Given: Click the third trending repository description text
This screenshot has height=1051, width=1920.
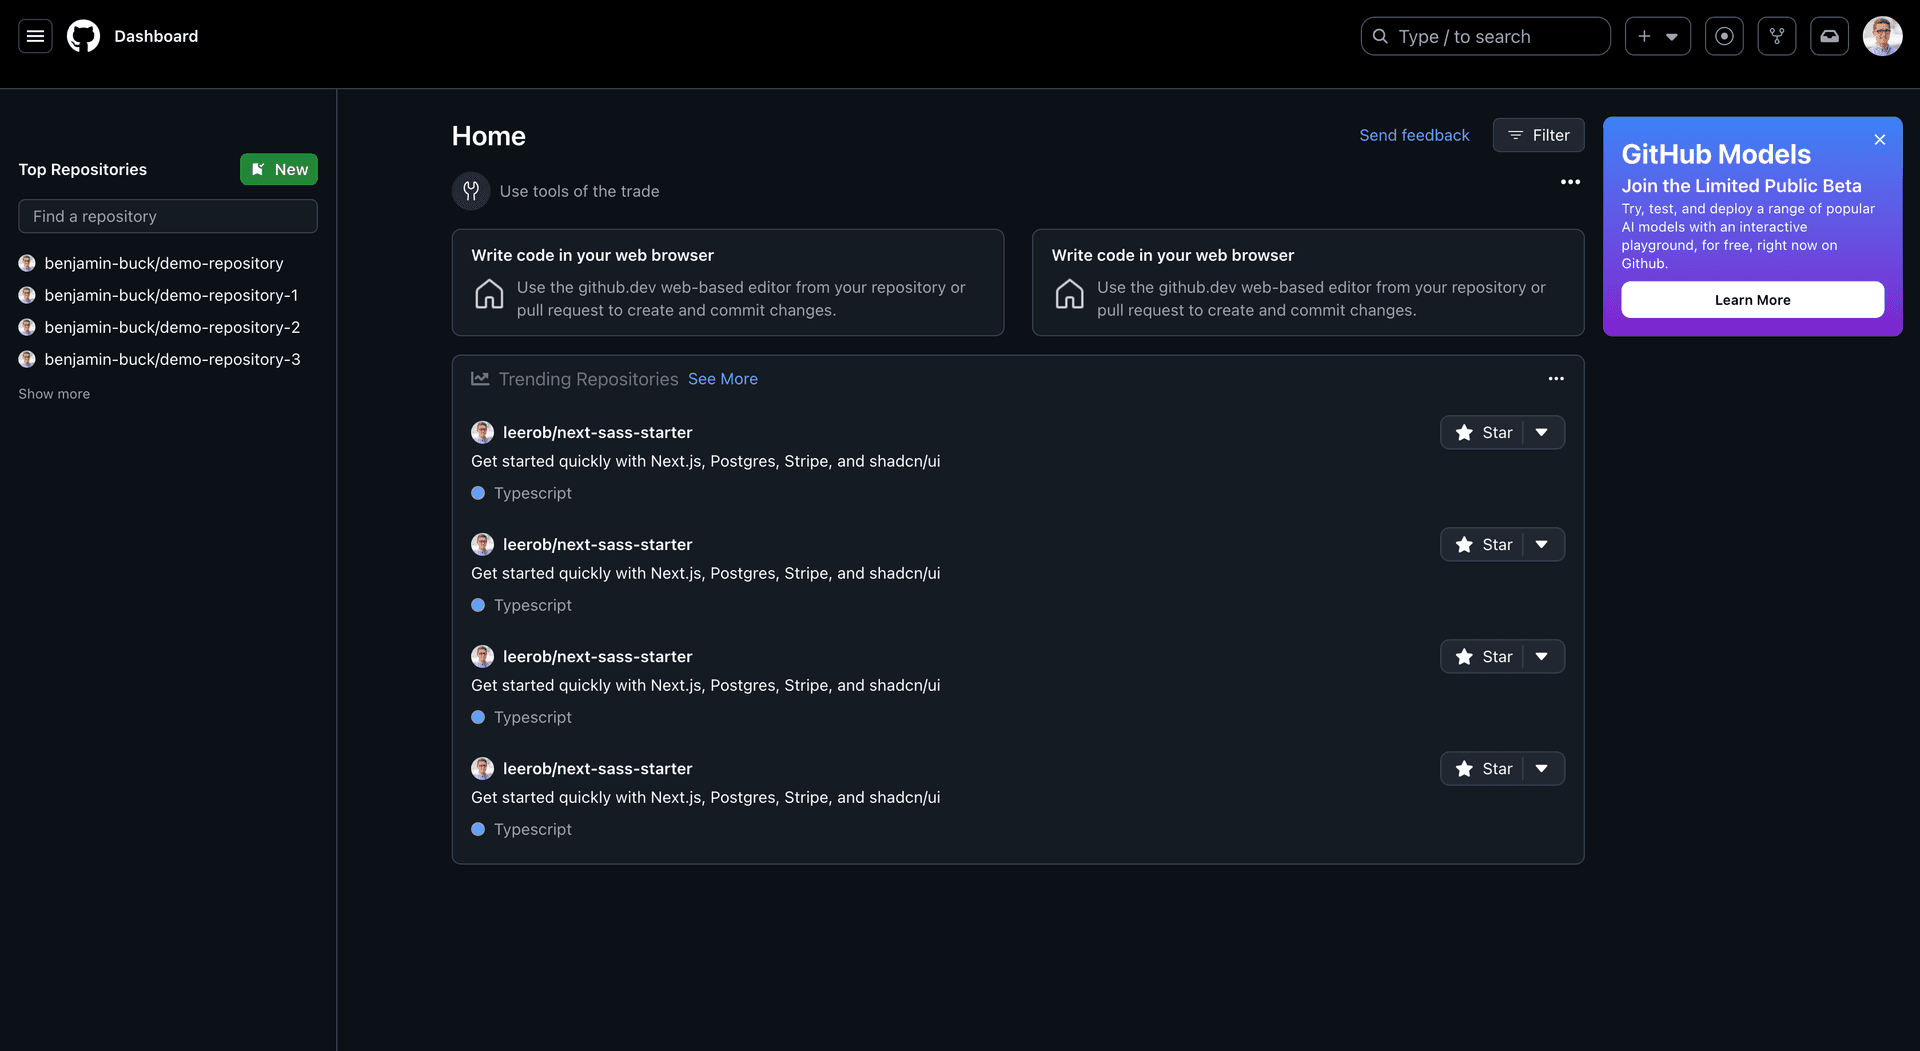Looking at the screenshot, I should tap(706, 685).
